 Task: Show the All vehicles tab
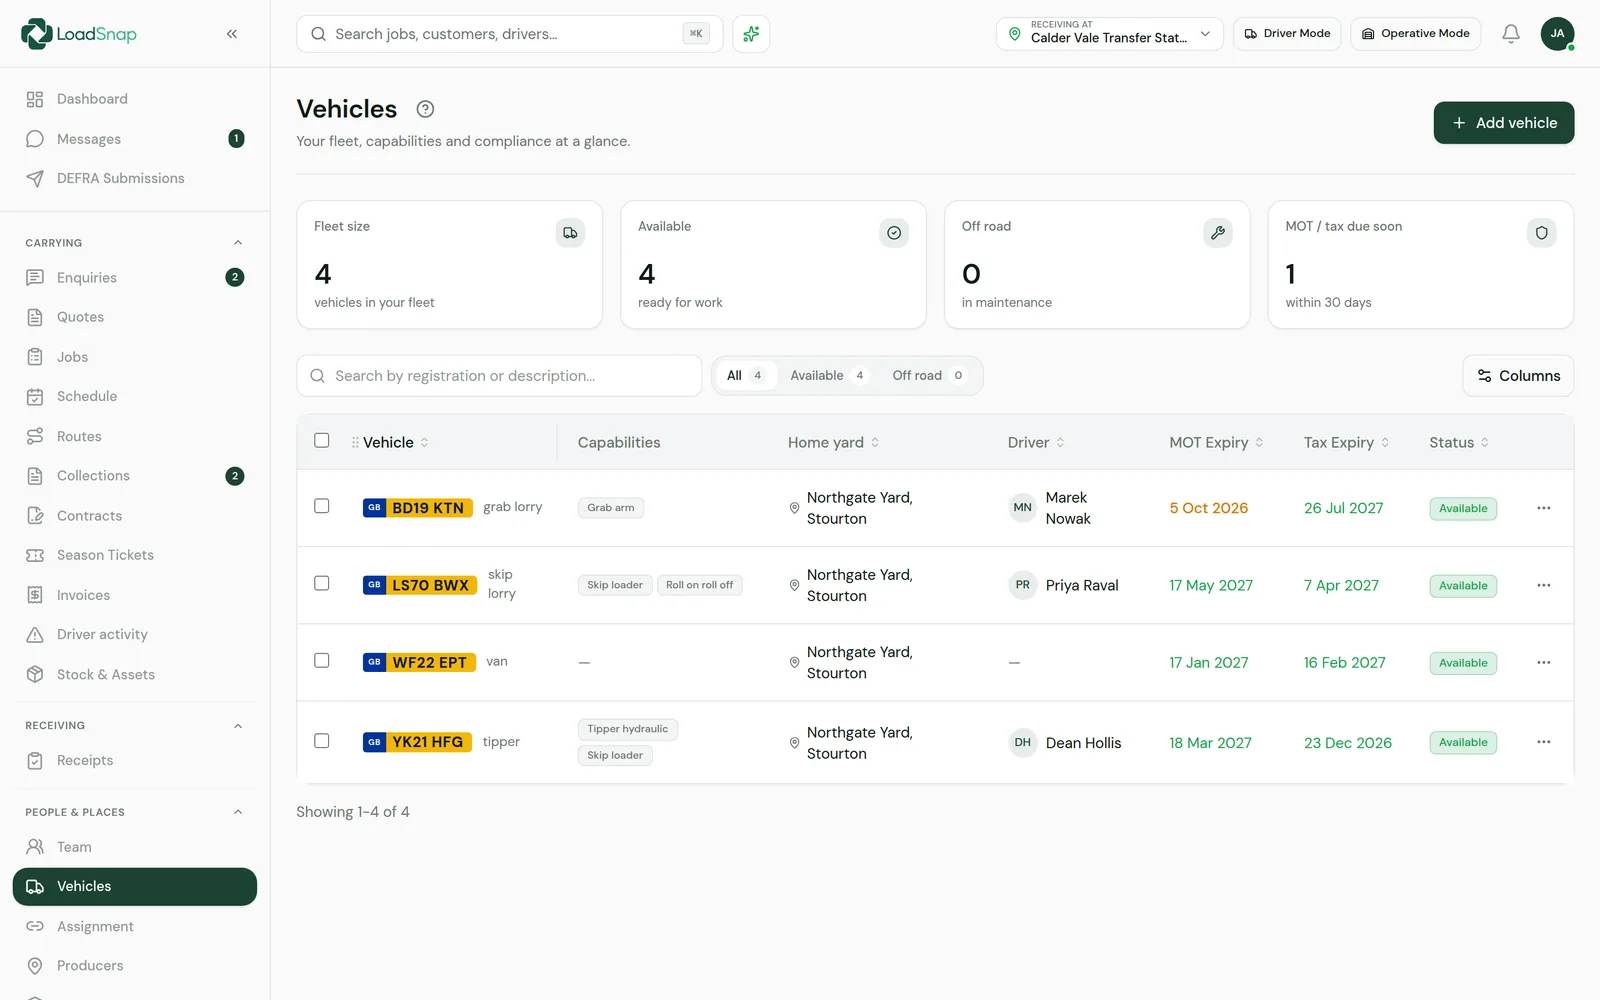tap(745, 376)
